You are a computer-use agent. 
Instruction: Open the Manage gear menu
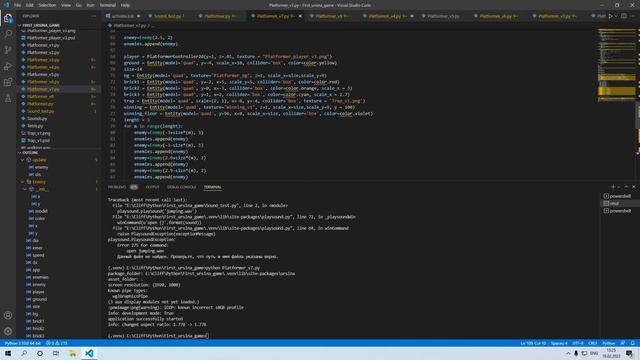[x=8, y=331]
